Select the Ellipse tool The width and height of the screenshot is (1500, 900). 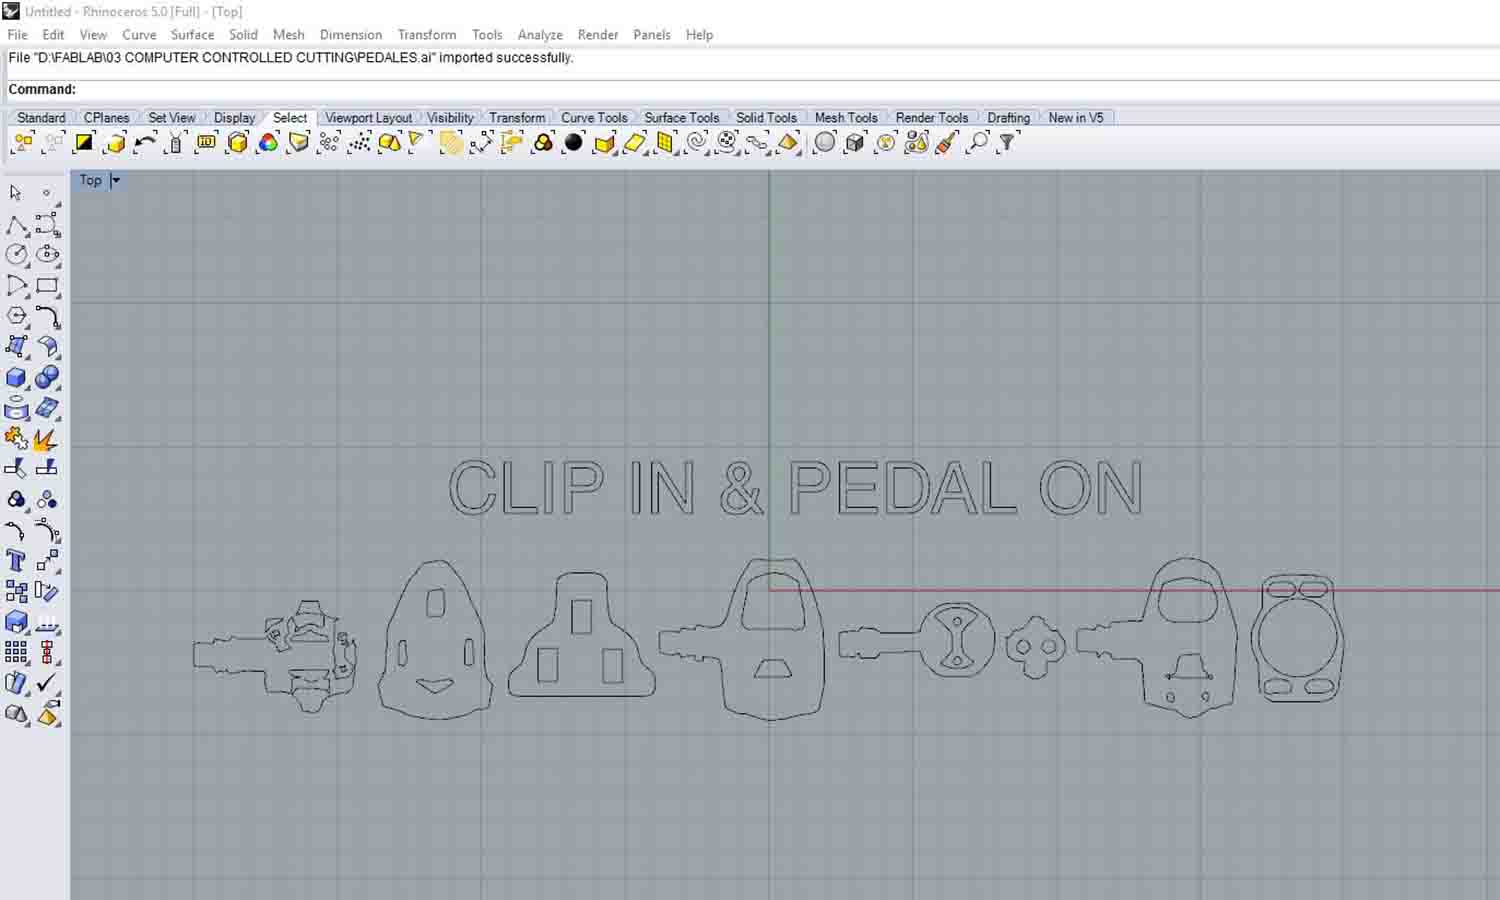[x=47, y=255]
